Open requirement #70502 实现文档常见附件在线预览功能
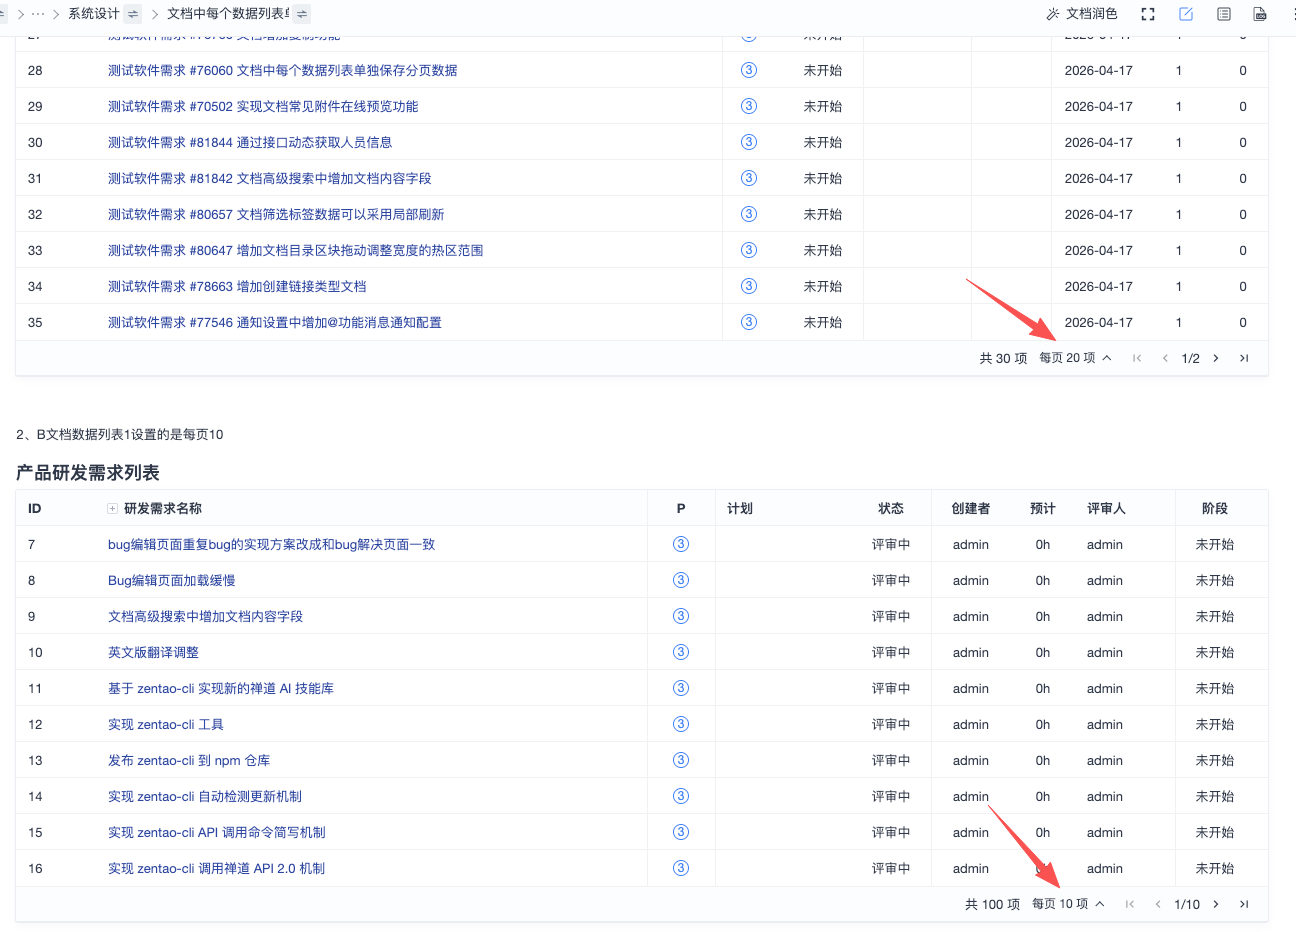Viewport: 1296px width, 932px height. point(263,106)
